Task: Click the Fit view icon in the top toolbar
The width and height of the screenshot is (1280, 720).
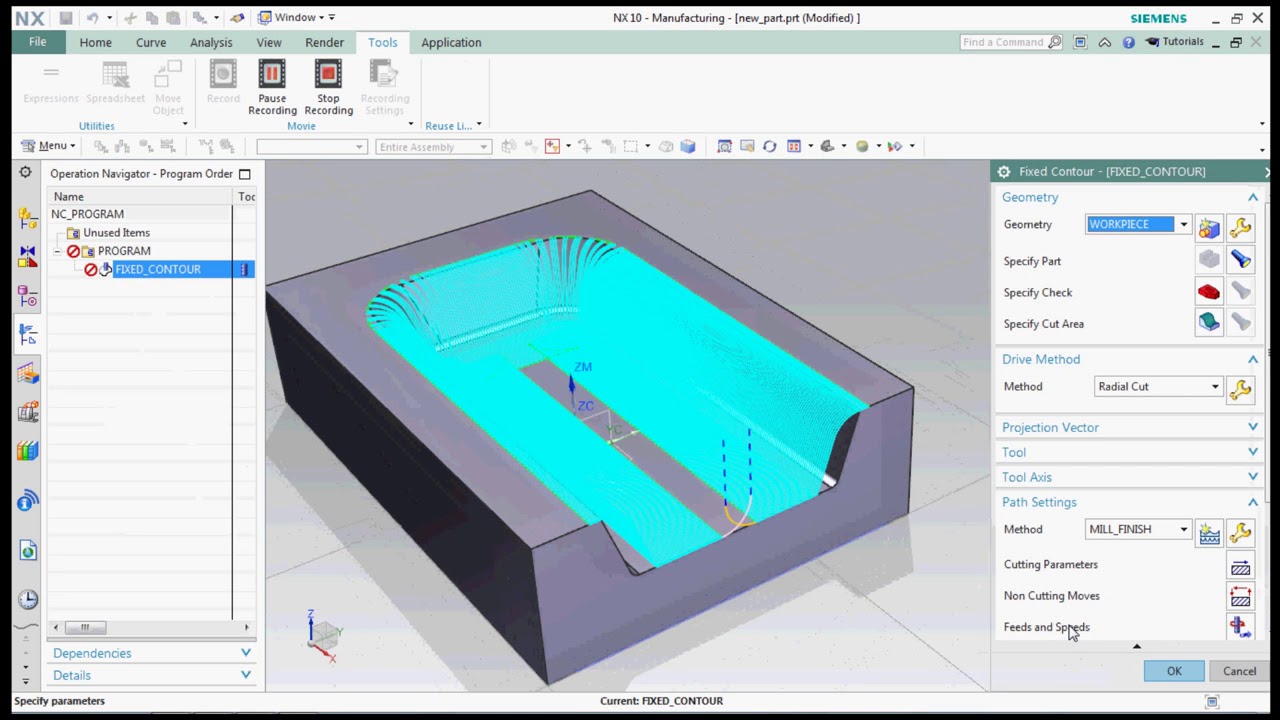Action: point(724,146)
